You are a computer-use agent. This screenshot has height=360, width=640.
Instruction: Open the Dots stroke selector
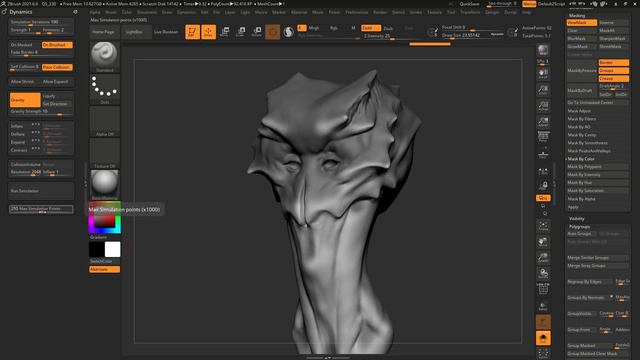pyautogui.click(x=104, y=89)
